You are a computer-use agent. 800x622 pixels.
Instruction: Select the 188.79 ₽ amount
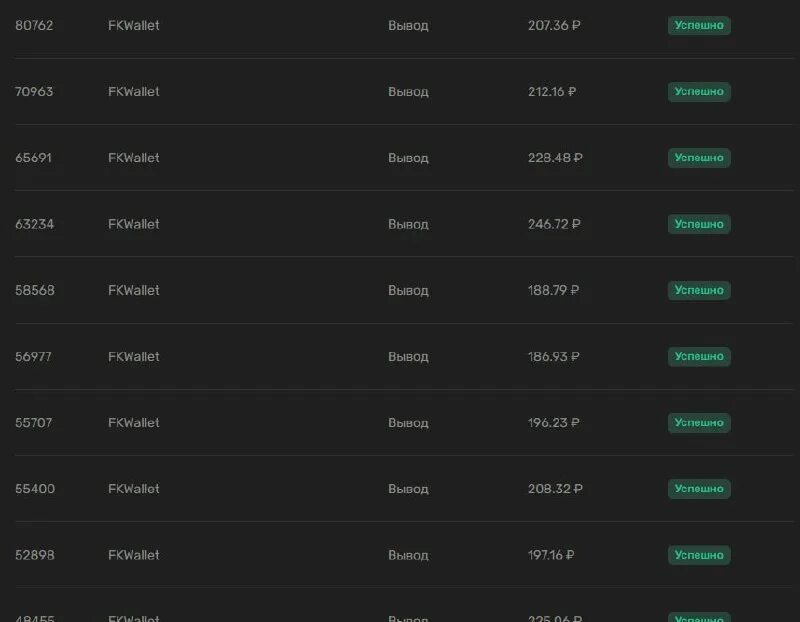point(554,290)
